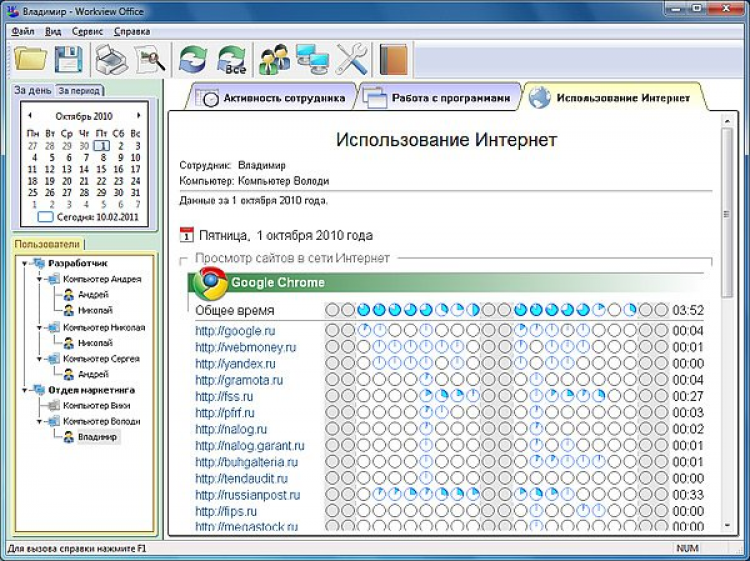This screenshot has height=561, width=750.
Task: Click the Google Chrome logo icon
Action: coord(210,283)
